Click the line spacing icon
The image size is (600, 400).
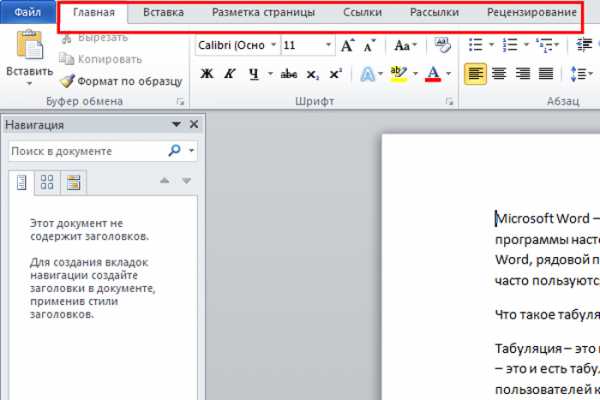tap(578, 73)
